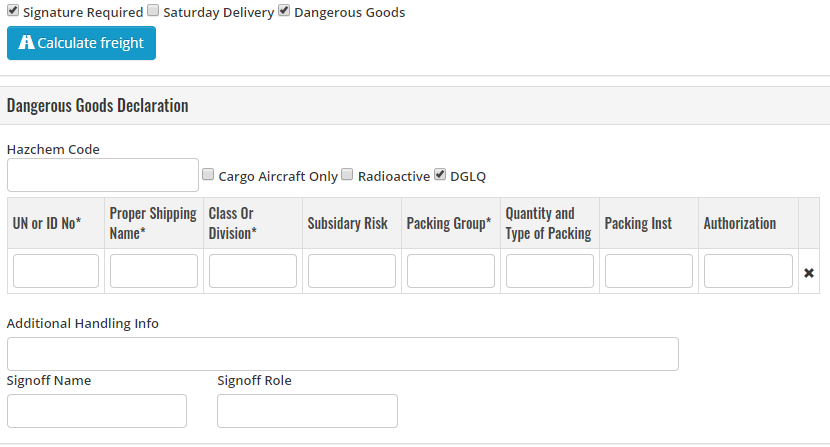Viewport: 830px width, 447px height.
Task: Select the Packing Group input field
Action: click(x=451, y=271)
